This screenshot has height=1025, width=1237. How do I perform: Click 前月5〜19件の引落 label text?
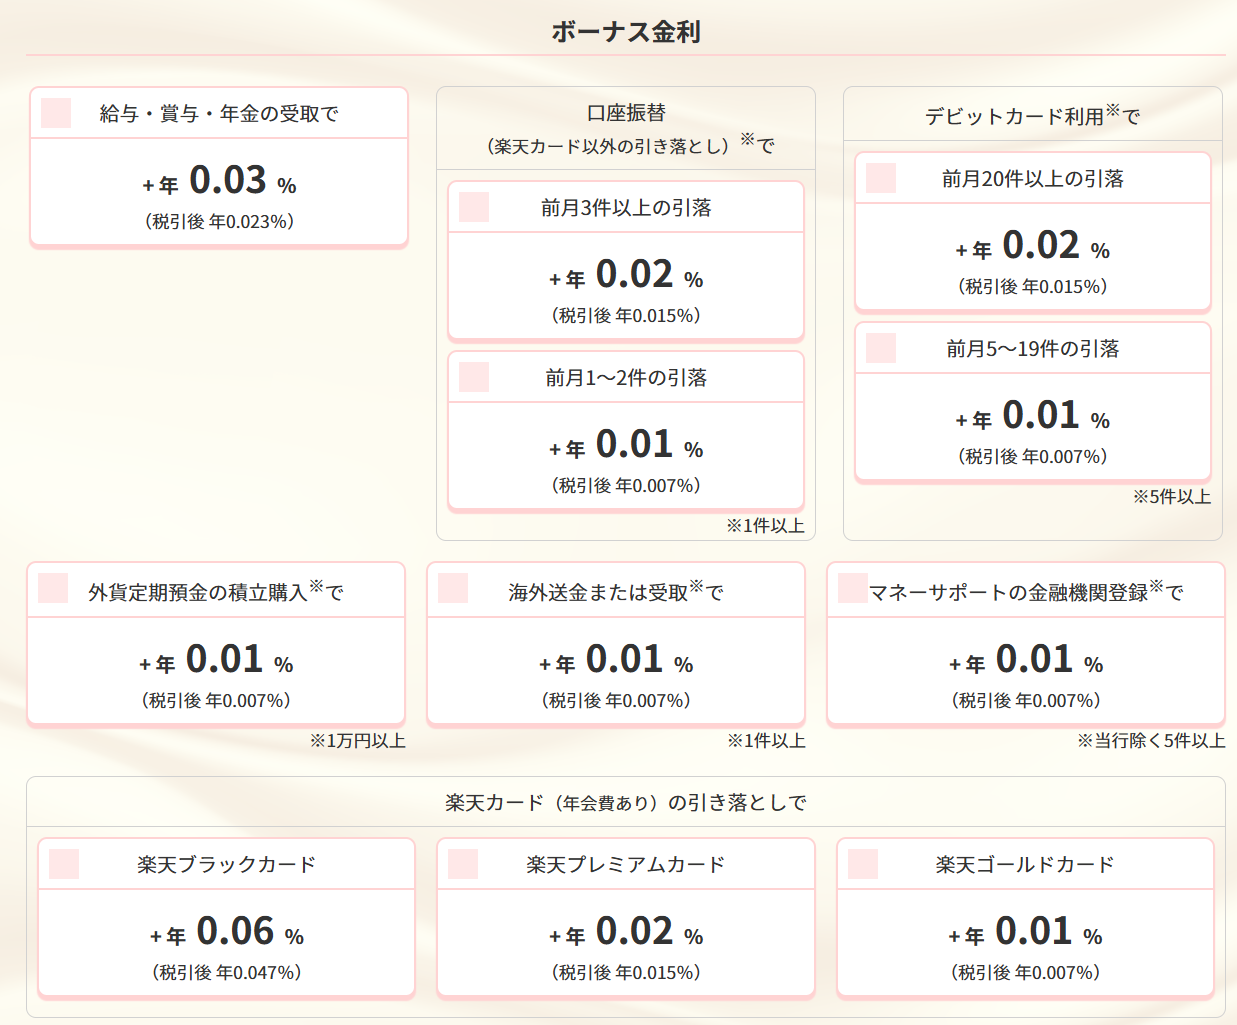pyautogui.click(x=1033, y=349)
